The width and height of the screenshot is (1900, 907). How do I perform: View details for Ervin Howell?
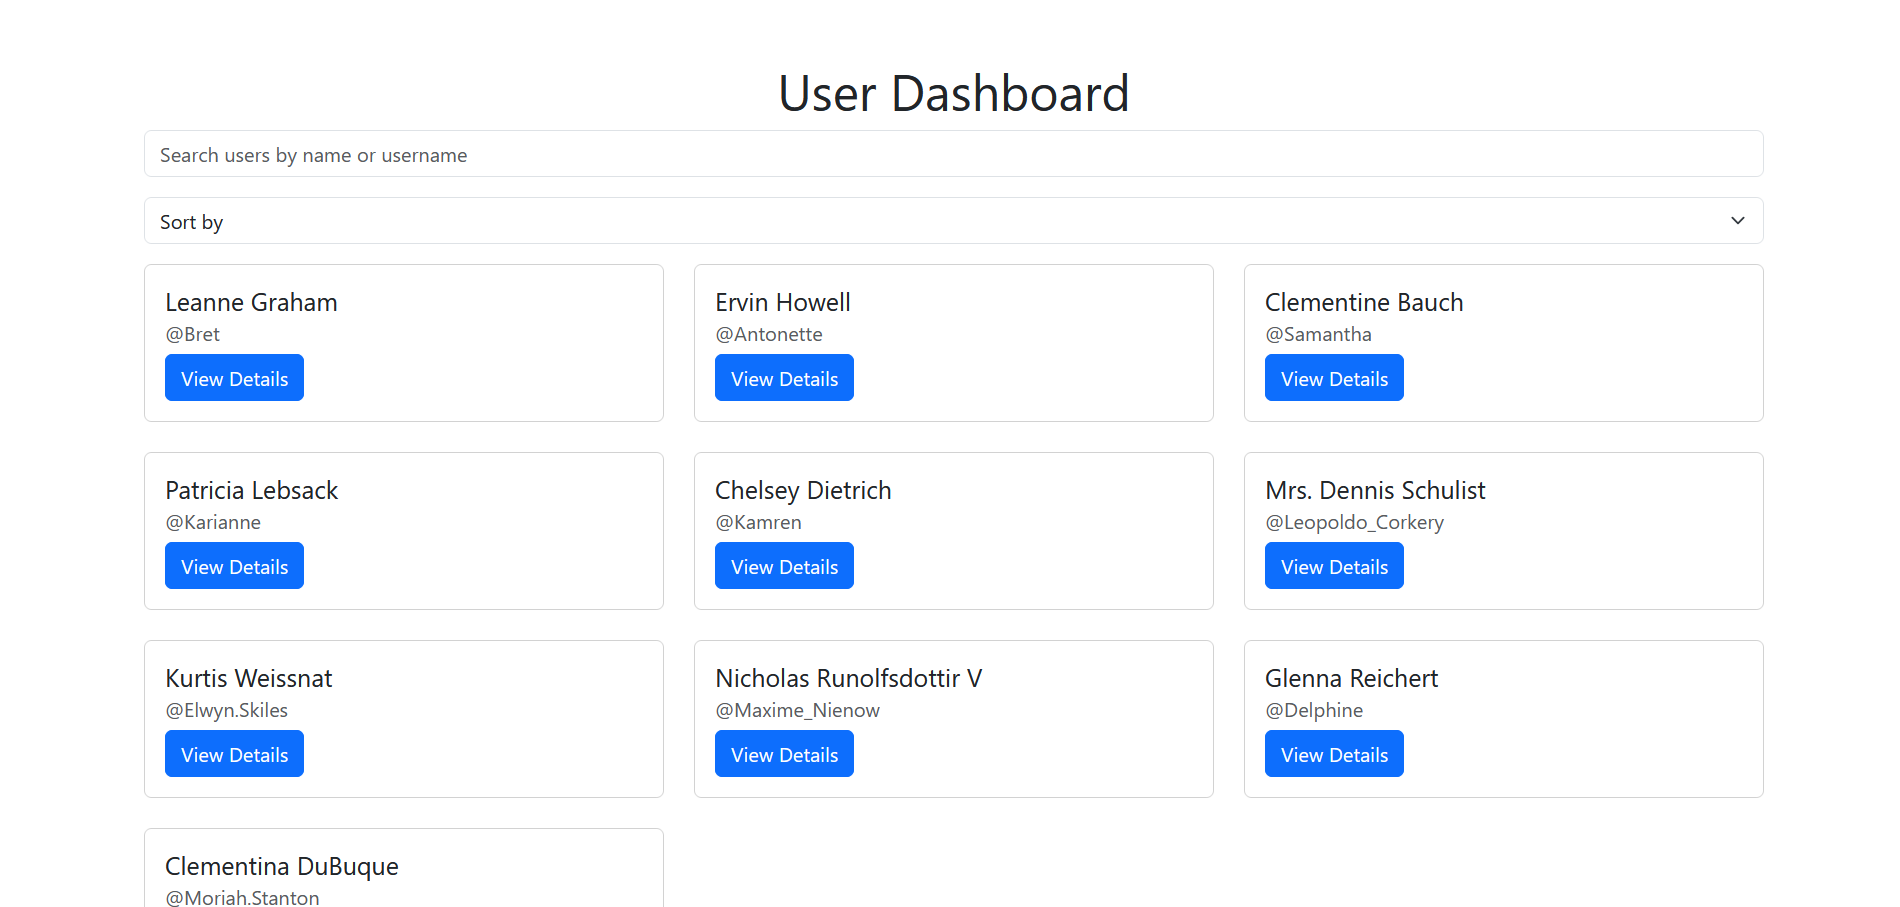784,378
